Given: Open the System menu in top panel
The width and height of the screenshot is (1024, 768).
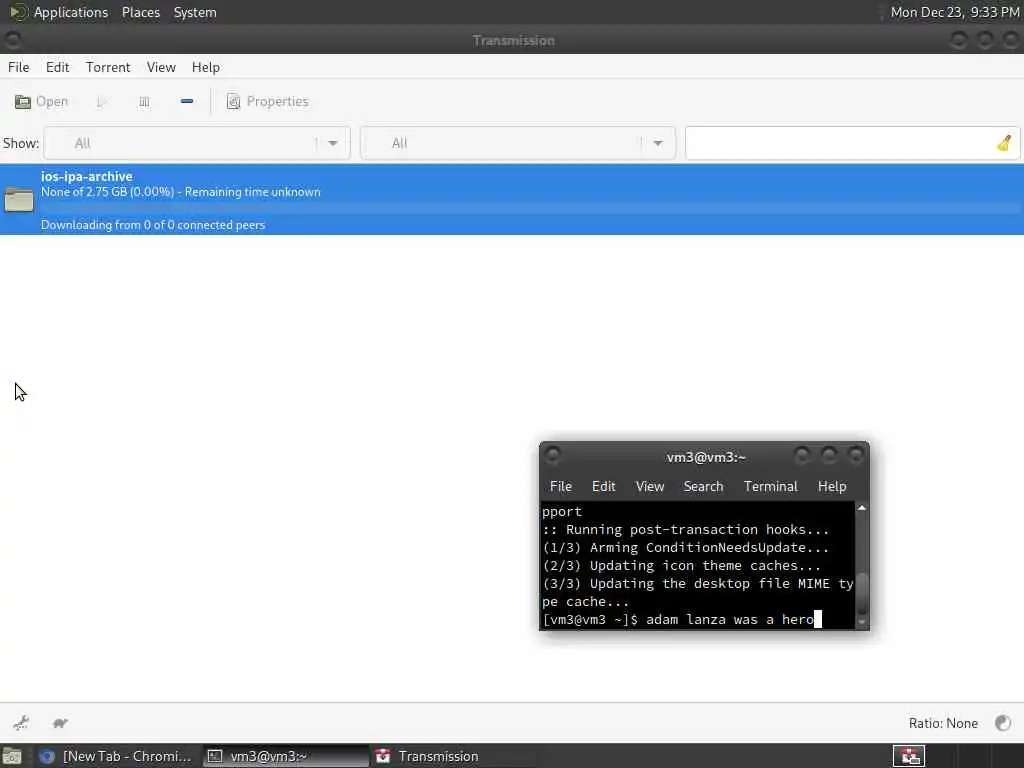Looking at the screenshot, I should (x=195, y=12).
